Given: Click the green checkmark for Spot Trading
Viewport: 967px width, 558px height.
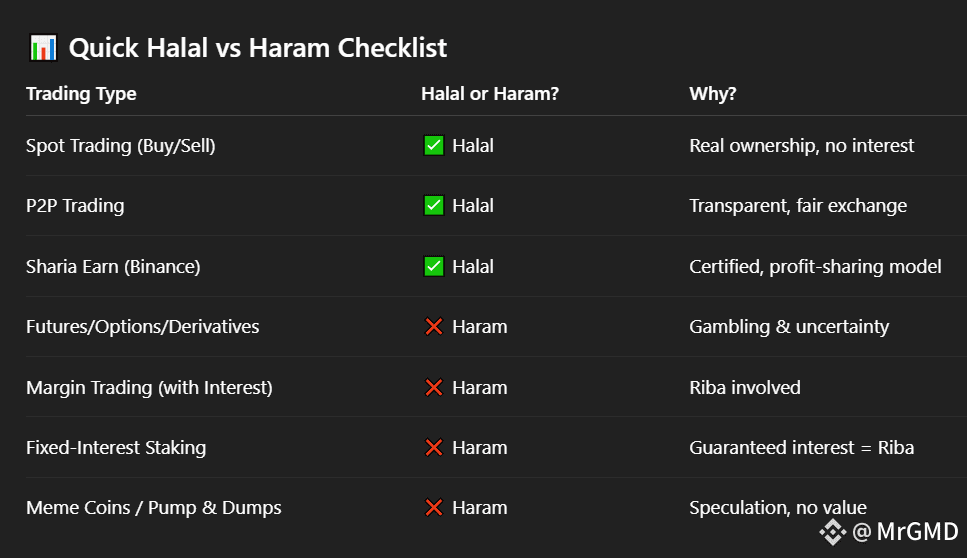Looking at the screenshot, I should 433,146.
